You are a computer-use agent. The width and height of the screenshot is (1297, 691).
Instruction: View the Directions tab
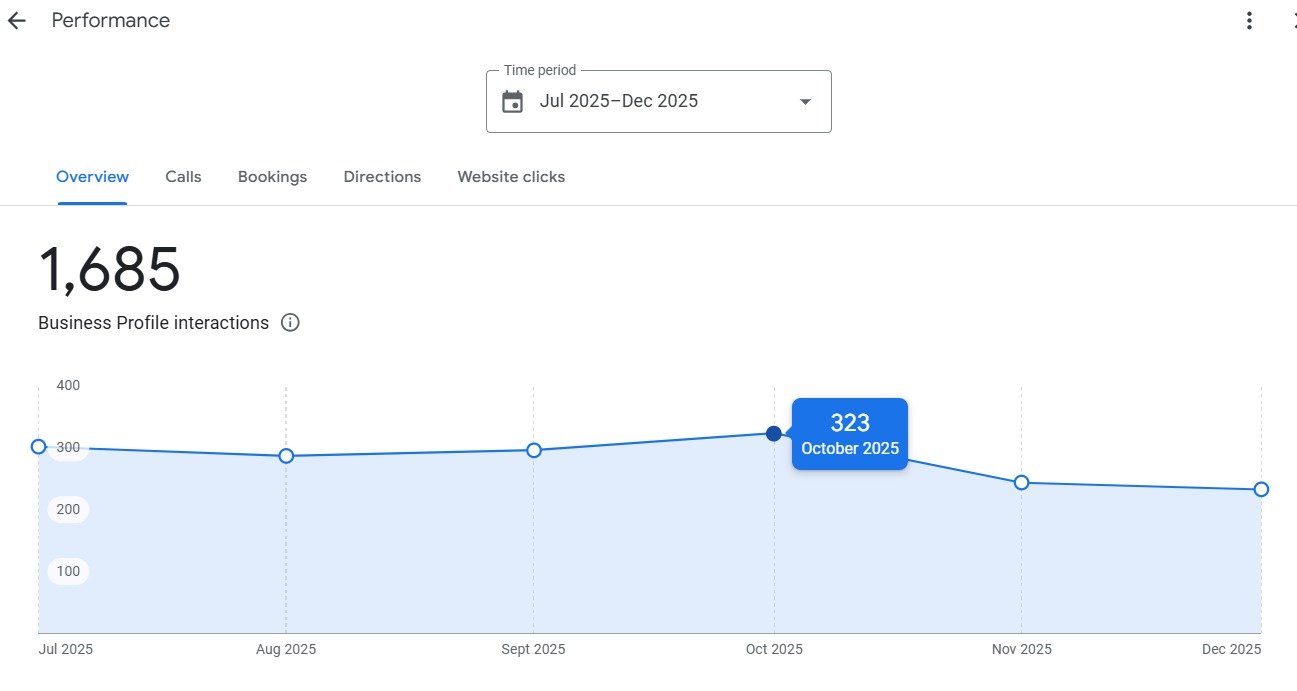[x=382, y=177]
